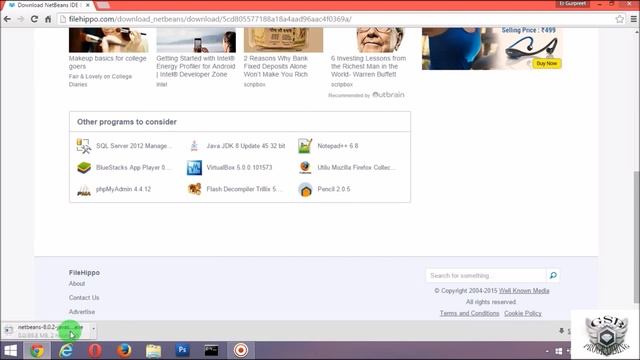
Task: Open the command prompt taskbar icon
Action: click(211, 351)
